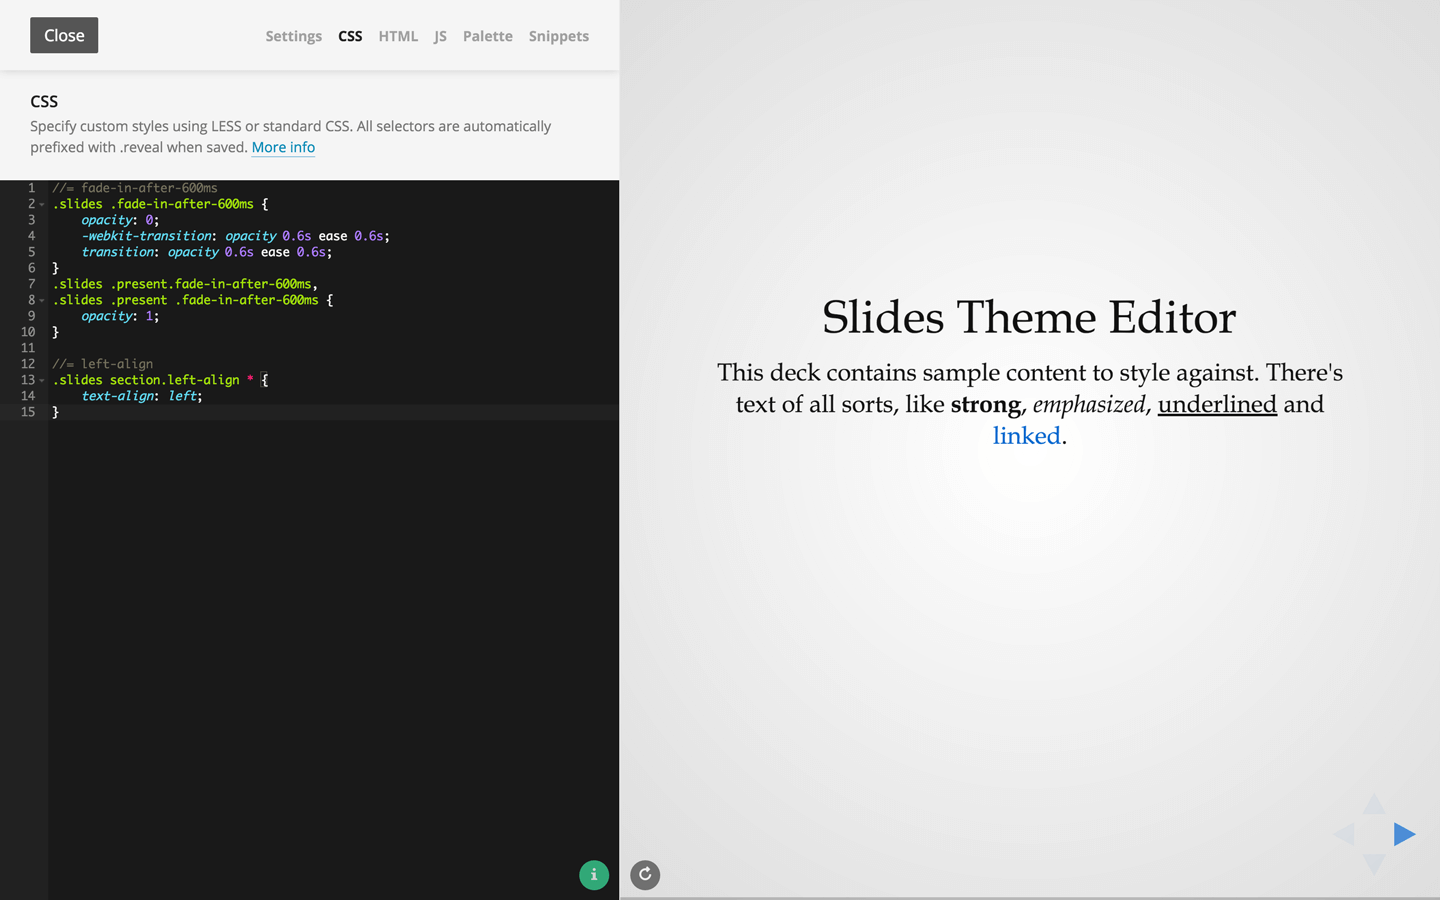The image size is (1440, 900).
Task: Open the Snippets tab
Action: 559,36
